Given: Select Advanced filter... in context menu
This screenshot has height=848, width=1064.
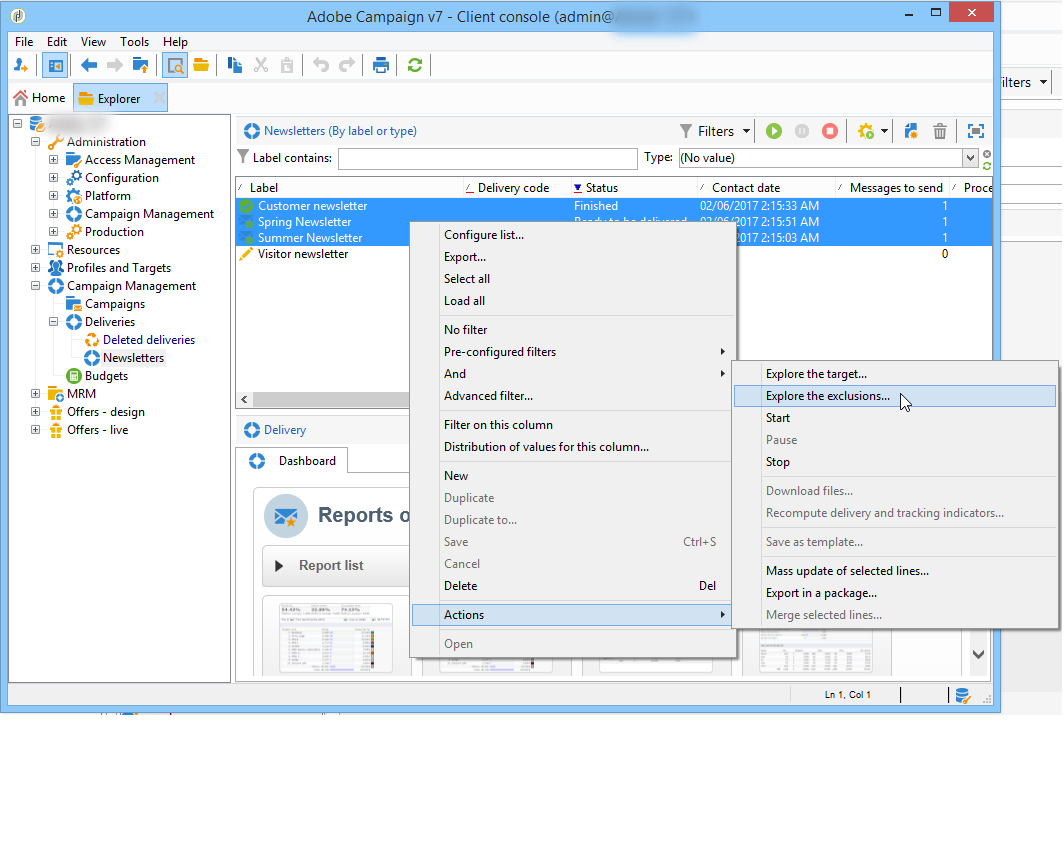Looking at the screenshot, I should [573, 396].
